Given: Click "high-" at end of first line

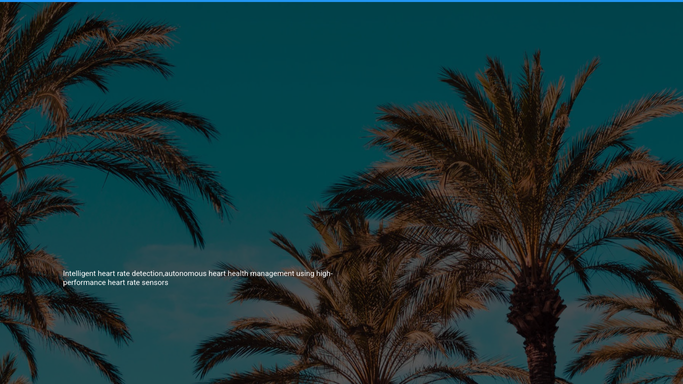Looking at the screenshot, I should click(324, 274).
